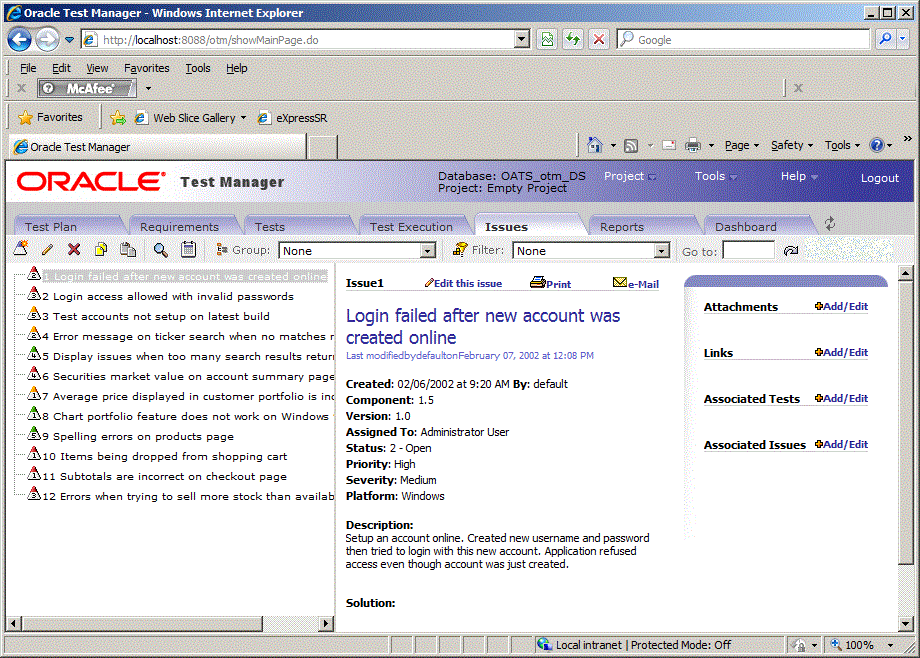Click the details pane scroll-down arrow
This screenshot has width=920, height=658.
point(905,624)
